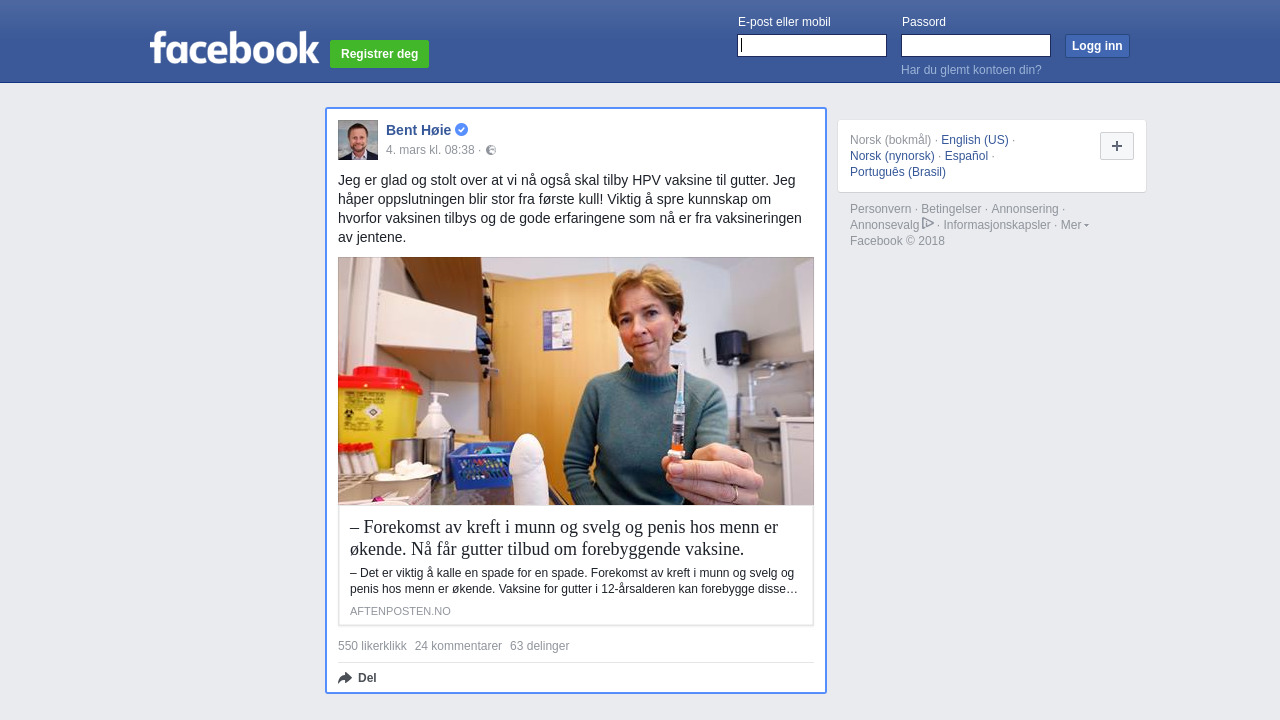The height and width of the screenshot is (720, 1280).
Task: Click the Logg inn button
Action: [1097, 46]
